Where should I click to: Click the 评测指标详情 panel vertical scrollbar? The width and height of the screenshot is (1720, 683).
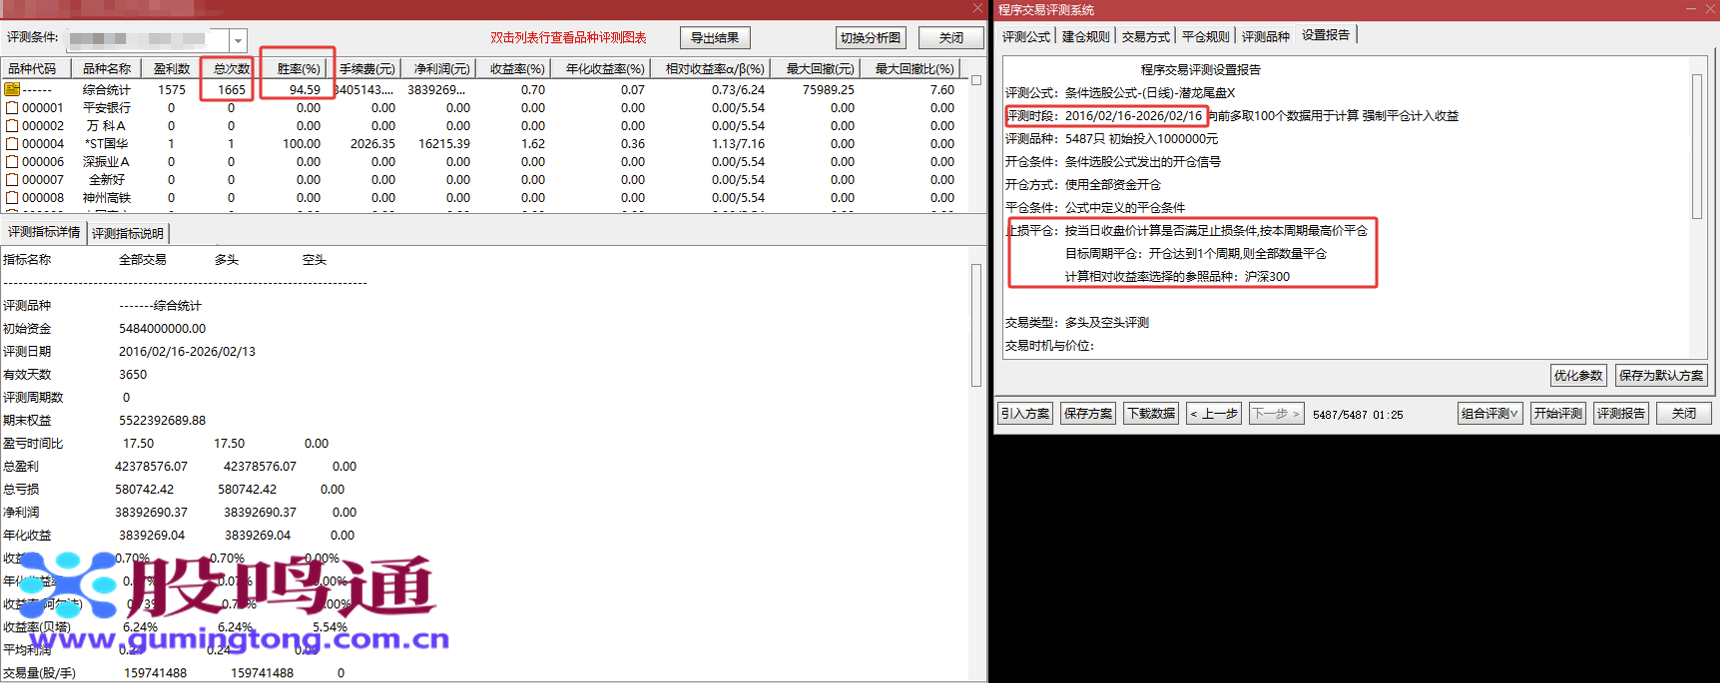click(977, 325)
